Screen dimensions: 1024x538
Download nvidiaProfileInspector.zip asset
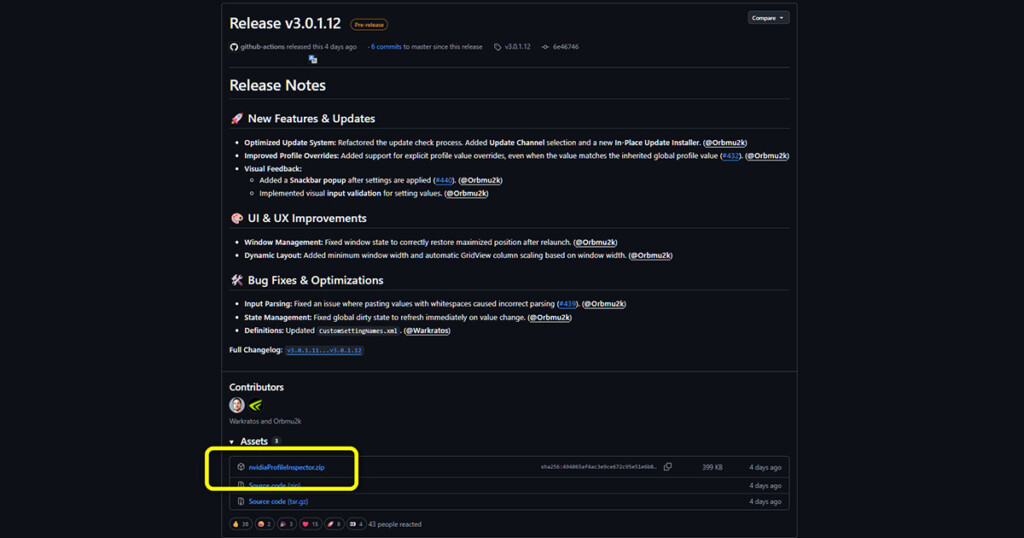(286, 467)
